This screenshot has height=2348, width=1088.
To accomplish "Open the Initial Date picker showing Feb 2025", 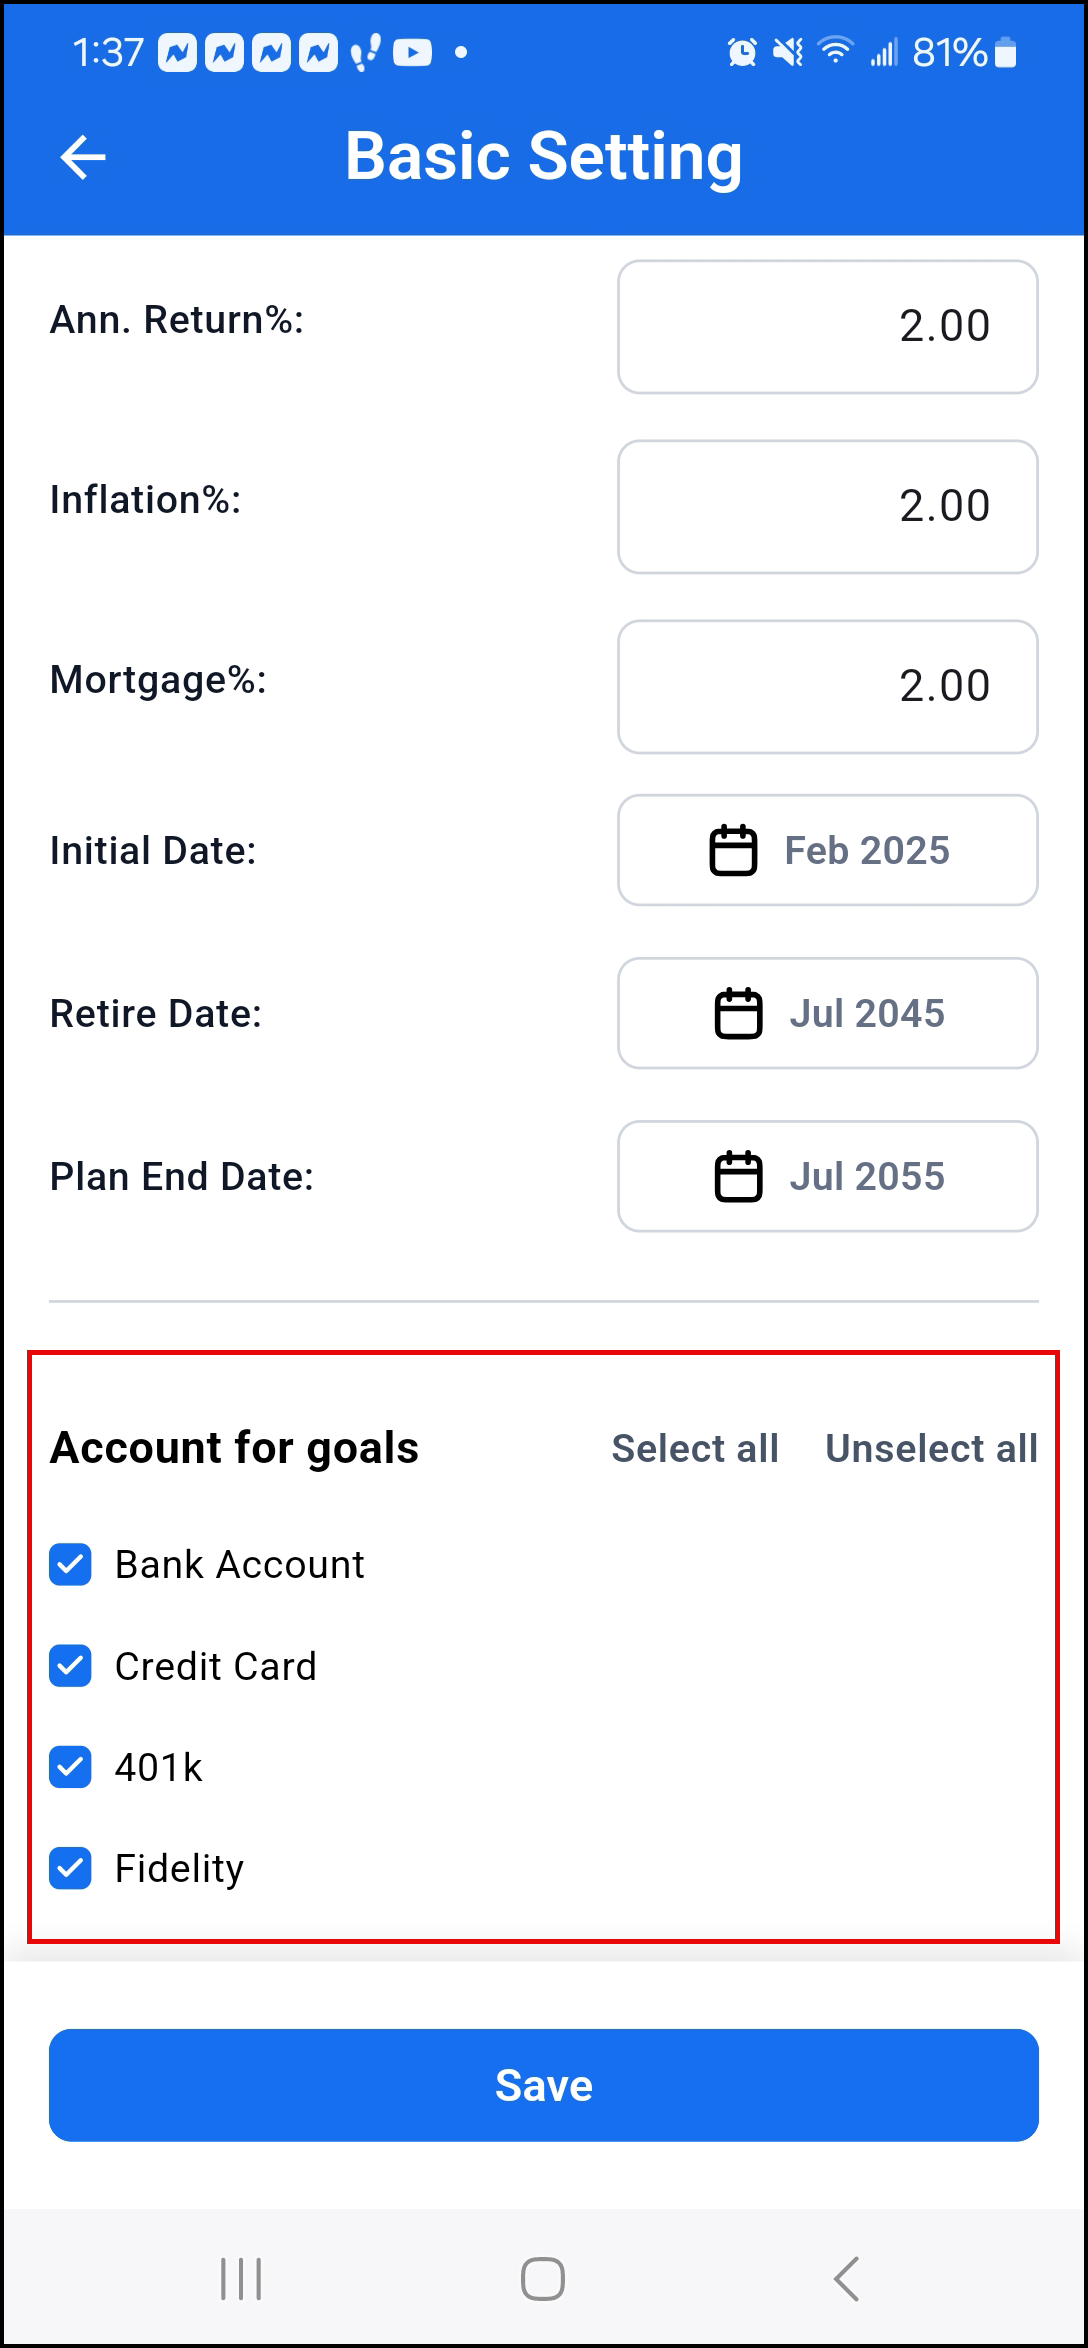I will [828, 851].
